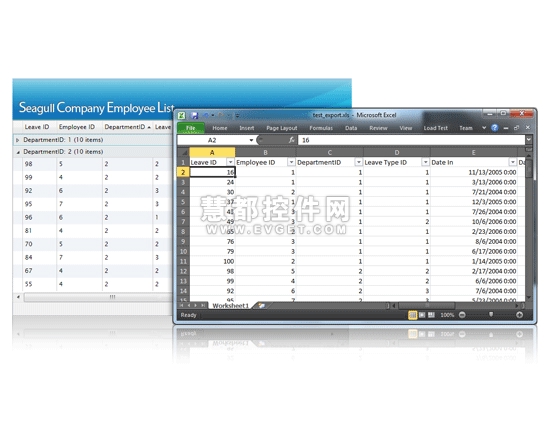Restore the workbook window inside Excel

[x=516, y=128]
